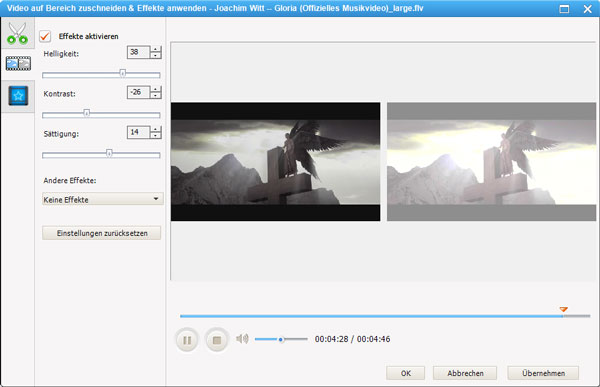Image resolution: width=600 pixels, height=387 pixels.
Task: Increase Helligkeit with the up arrow
Action: pos(156,49)
